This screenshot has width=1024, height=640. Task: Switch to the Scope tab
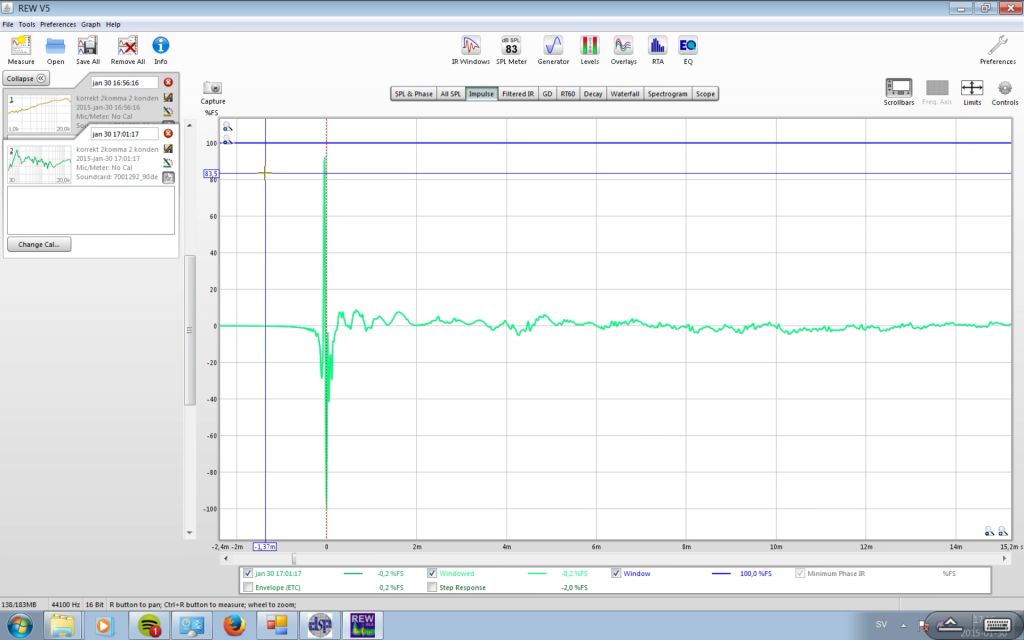pos(705,94)
